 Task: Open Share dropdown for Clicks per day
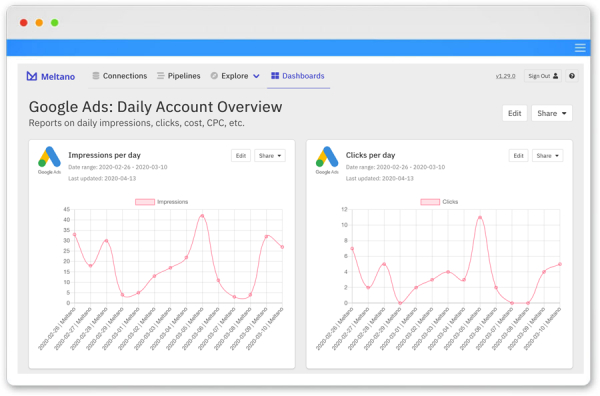click(x=547, y=156)
